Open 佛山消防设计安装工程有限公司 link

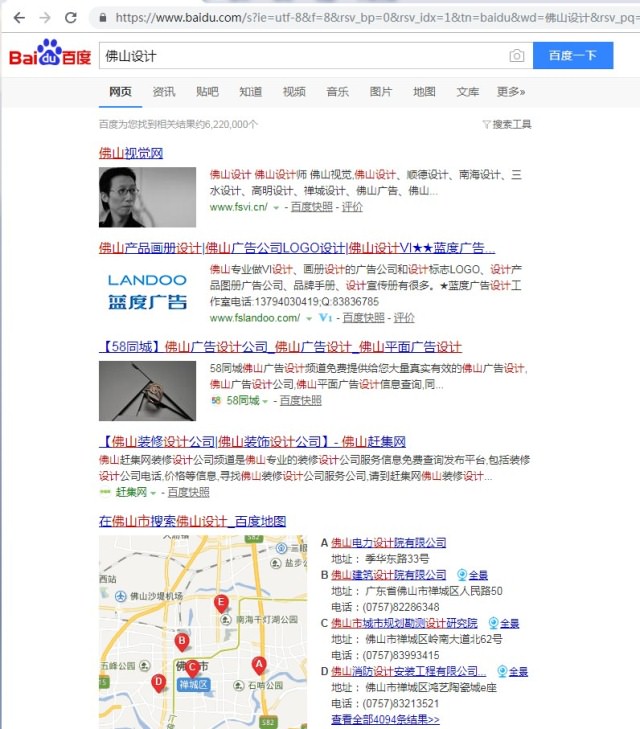[409, 671]
